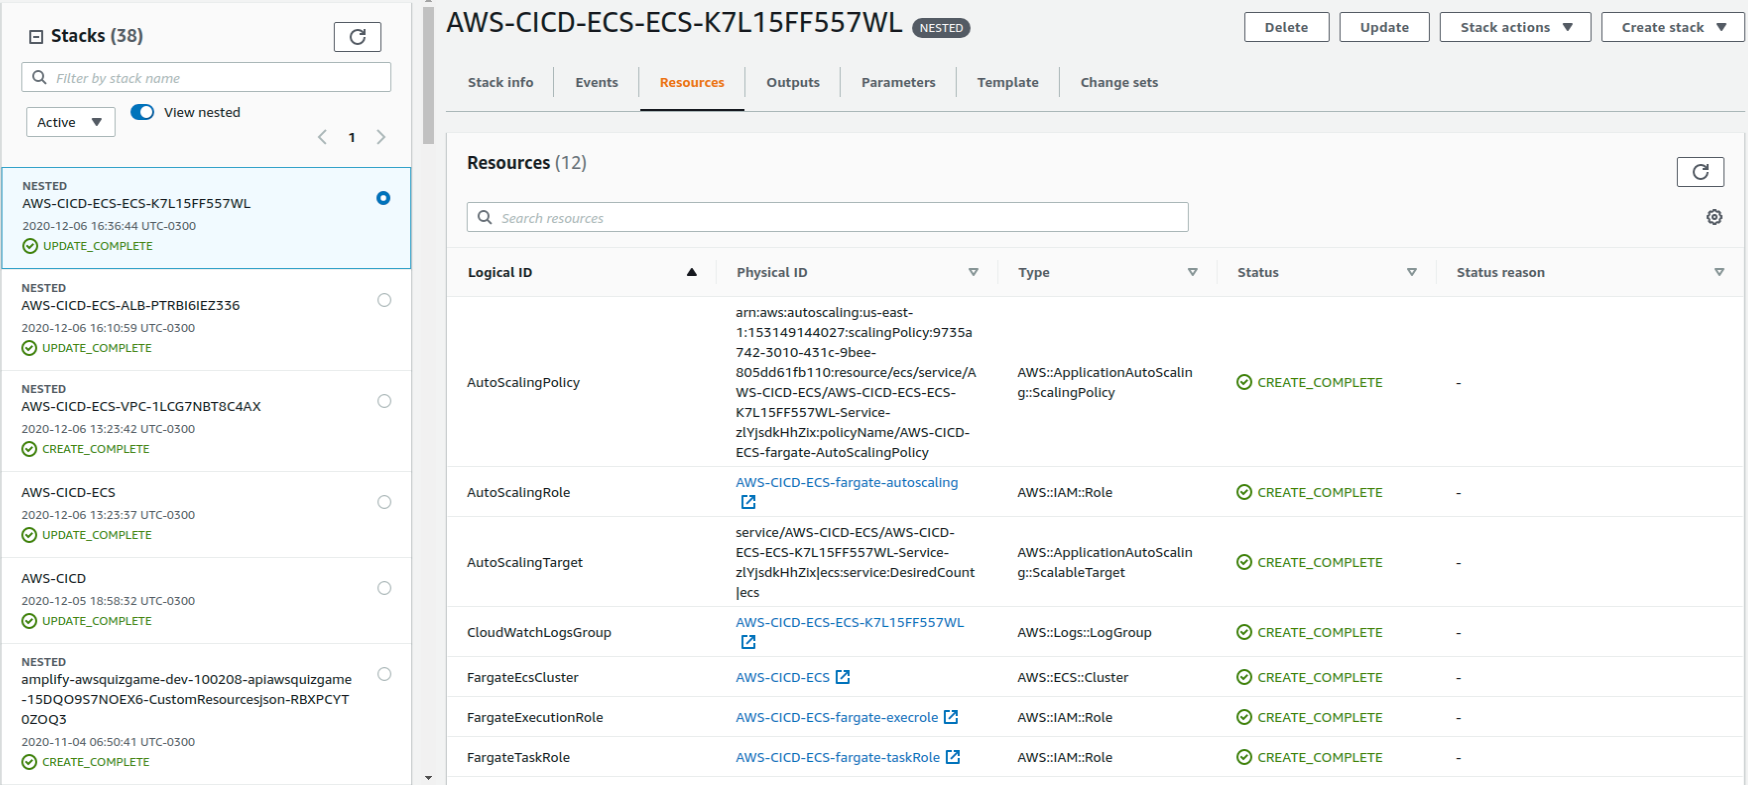Select the AutoScalingPolicy logical ID cell
This screenshot has height=785, width=1748.
pos(523,382)
